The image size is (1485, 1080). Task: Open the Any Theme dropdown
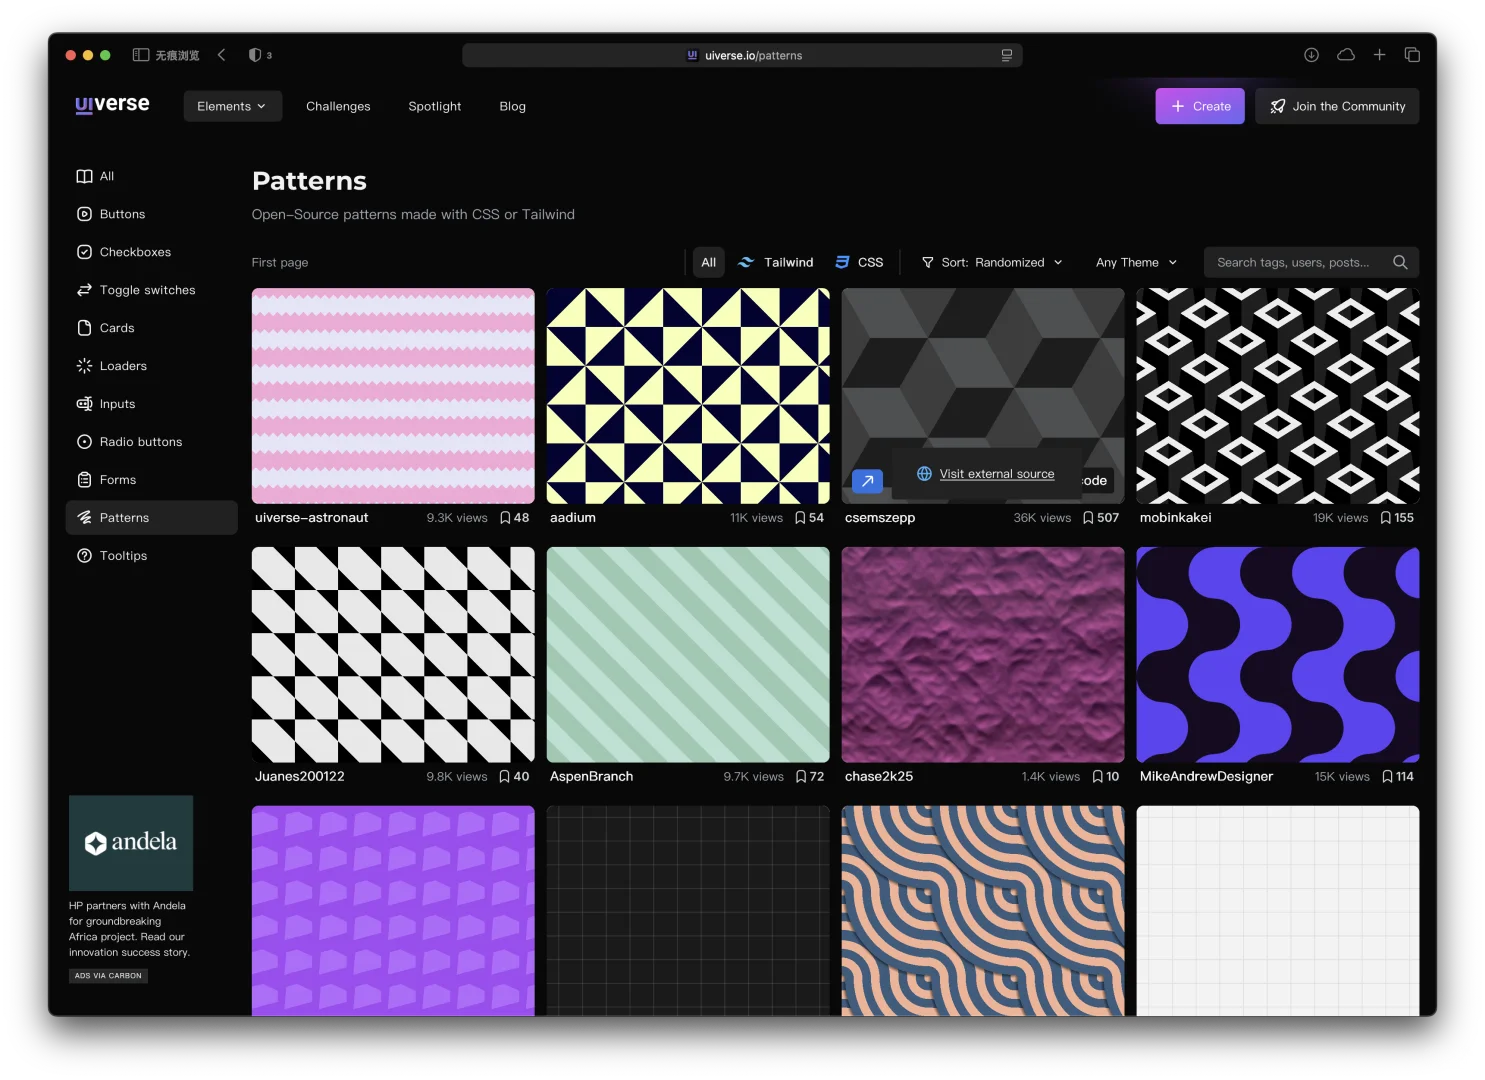1136,262
